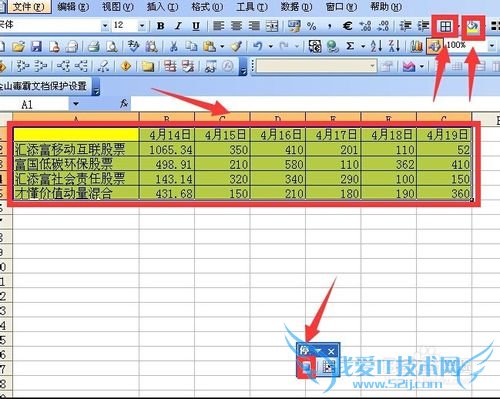Paste using the clipboard icon

(x=209, y=46)
